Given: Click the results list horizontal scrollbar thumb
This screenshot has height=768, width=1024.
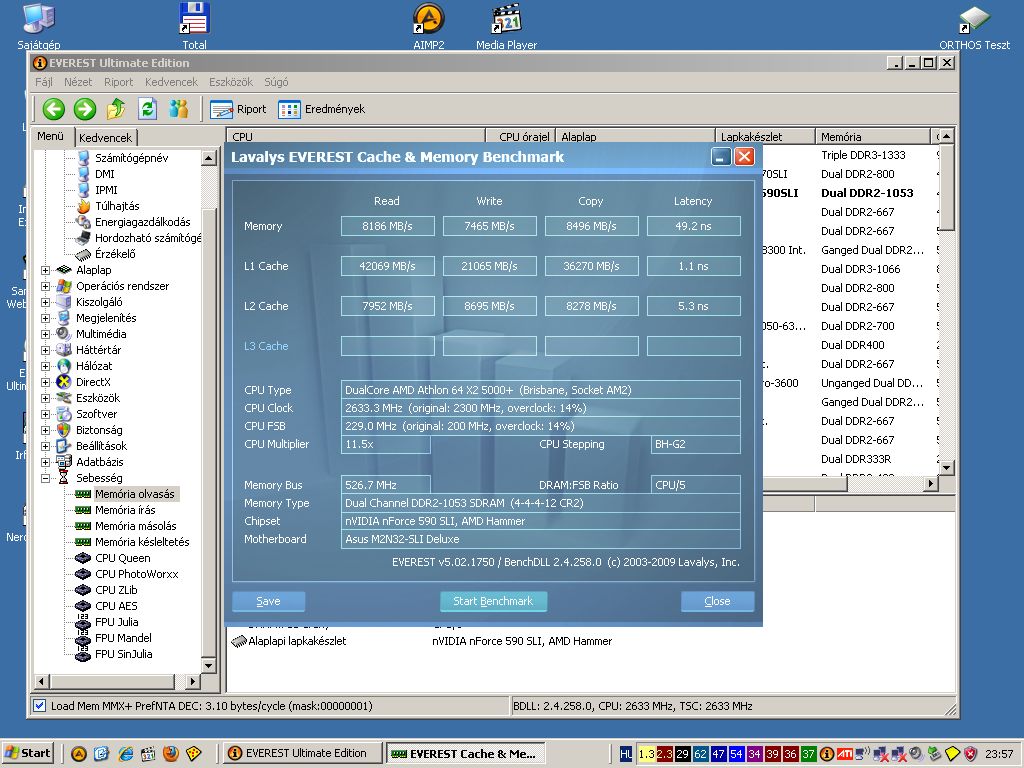Looking at the screenshot, I should coord(805,484).
